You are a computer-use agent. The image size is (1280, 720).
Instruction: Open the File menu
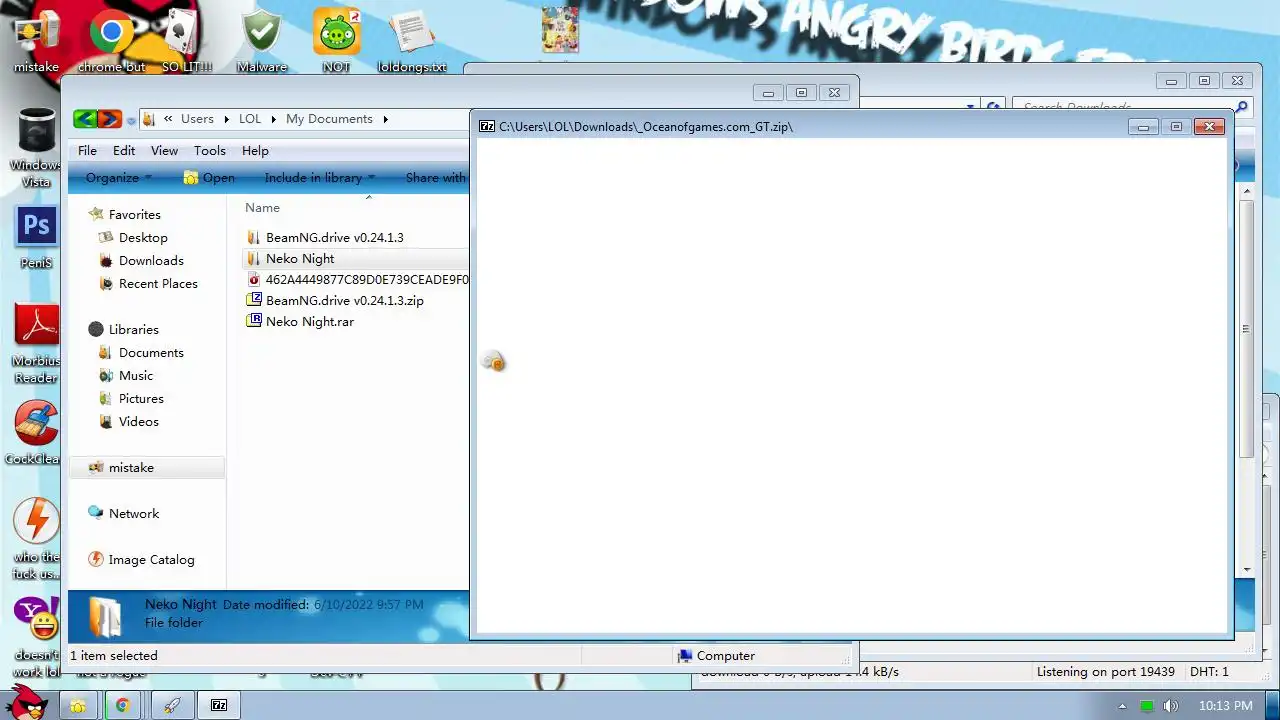pos(87,150)
